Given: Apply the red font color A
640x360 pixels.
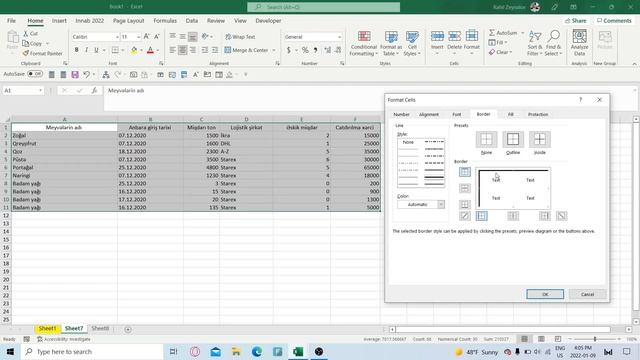Looking at the screenshot, I should [150, 50].
